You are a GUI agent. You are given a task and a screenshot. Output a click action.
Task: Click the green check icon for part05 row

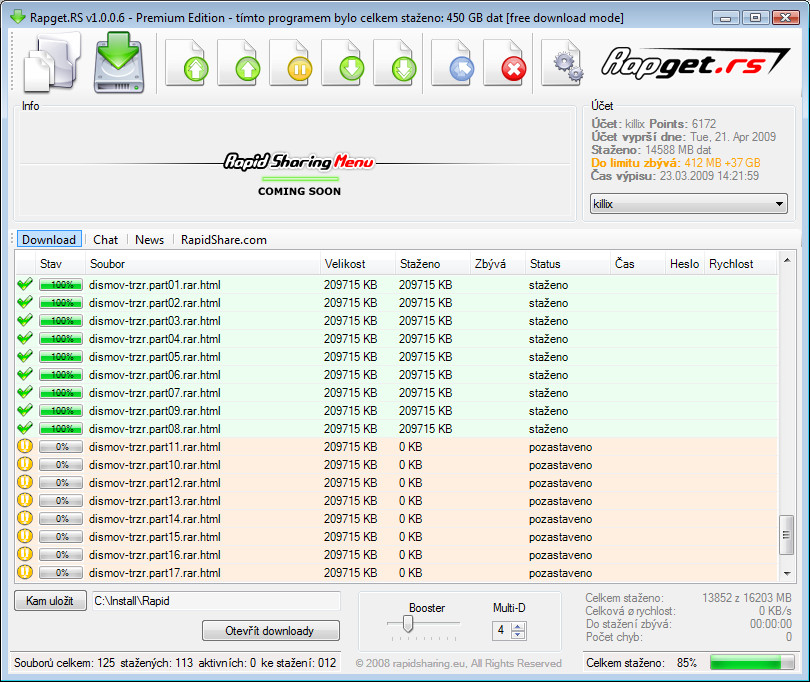coord(25,356)
